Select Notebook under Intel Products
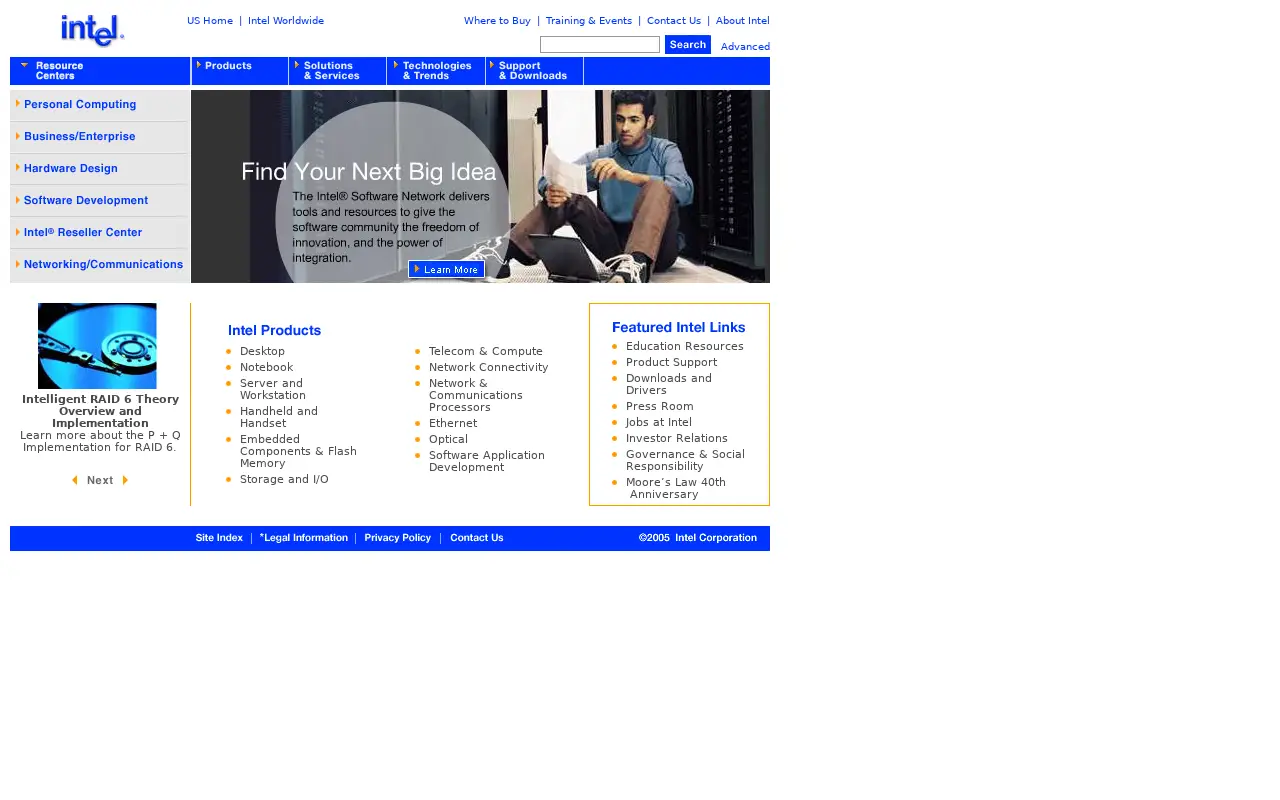Viewport: 1280px width, 800px height. (266, 368)
